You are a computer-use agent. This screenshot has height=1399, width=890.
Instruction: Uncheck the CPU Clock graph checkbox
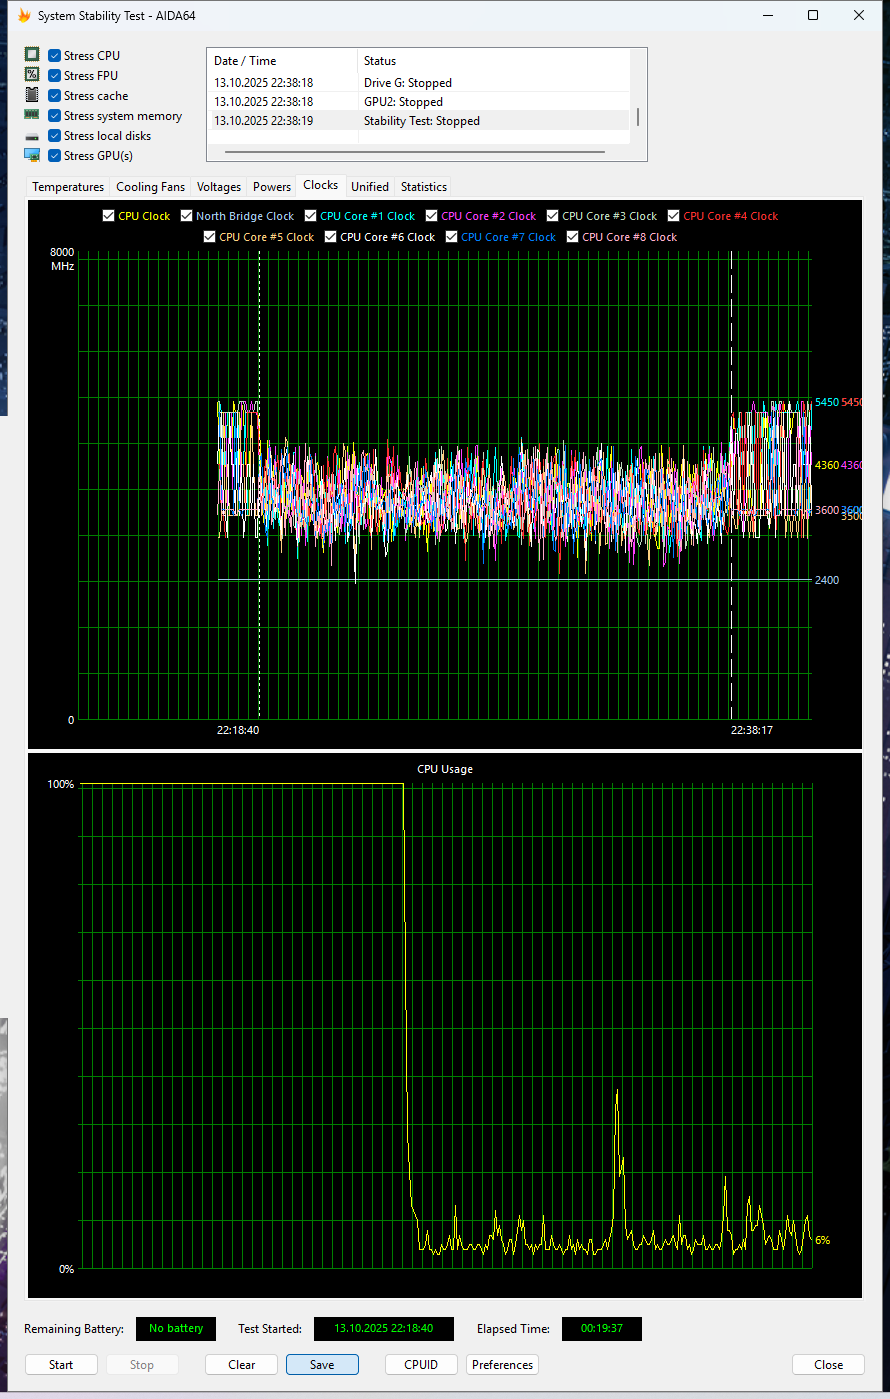point(107,215)
